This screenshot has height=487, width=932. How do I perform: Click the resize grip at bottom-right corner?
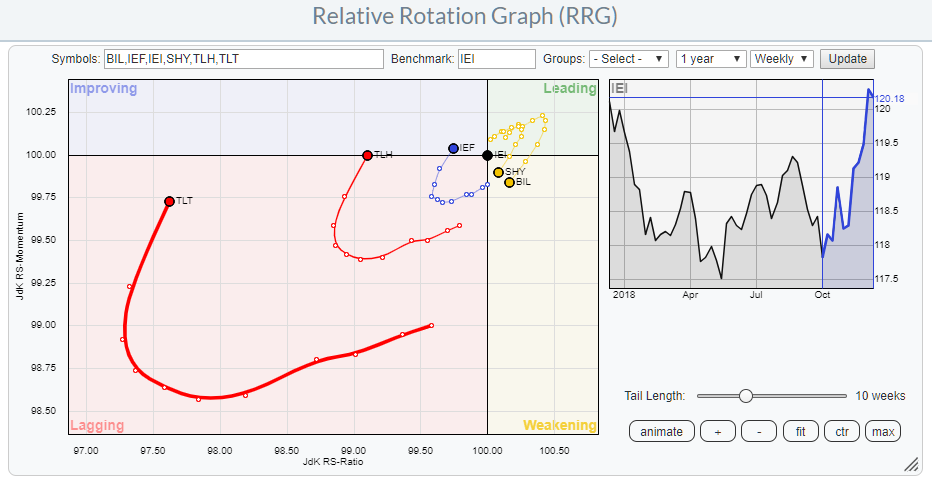911,465
